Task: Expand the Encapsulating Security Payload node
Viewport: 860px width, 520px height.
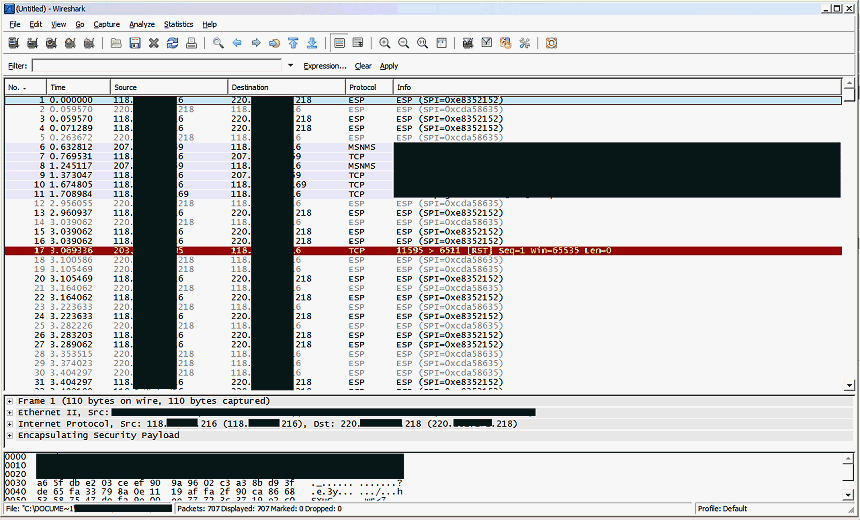Action: (x=10, y=435)
